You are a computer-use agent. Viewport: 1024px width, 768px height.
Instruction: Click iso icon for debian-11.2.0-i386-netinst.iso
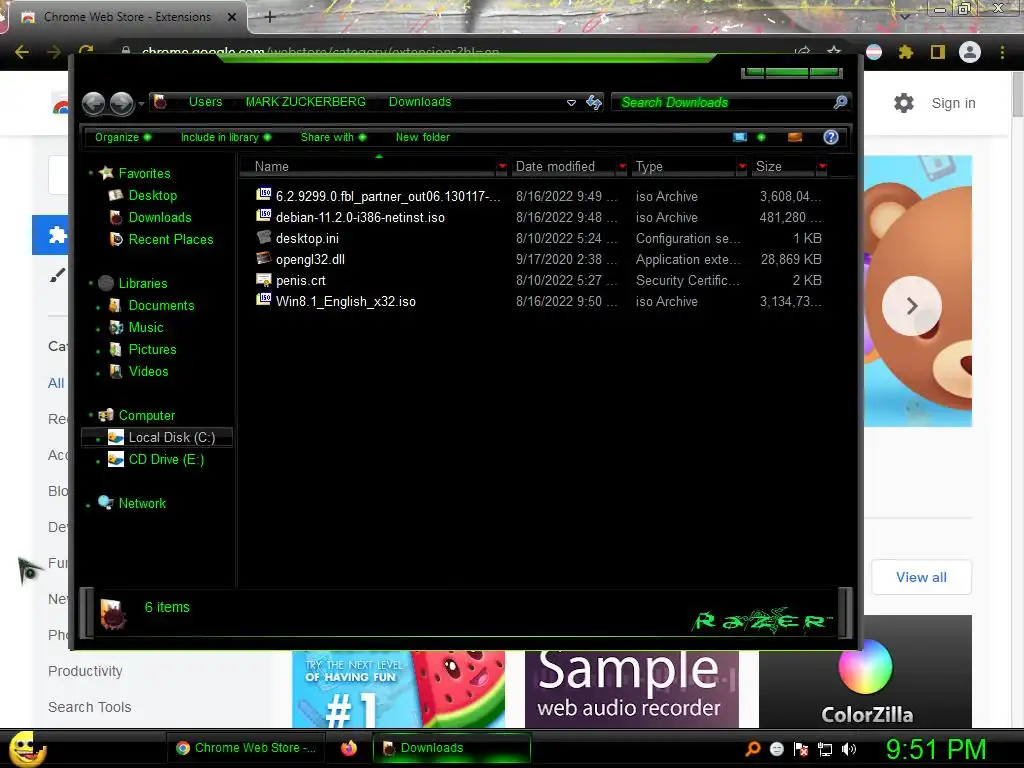pyautogui.click(x=264, y=216)
